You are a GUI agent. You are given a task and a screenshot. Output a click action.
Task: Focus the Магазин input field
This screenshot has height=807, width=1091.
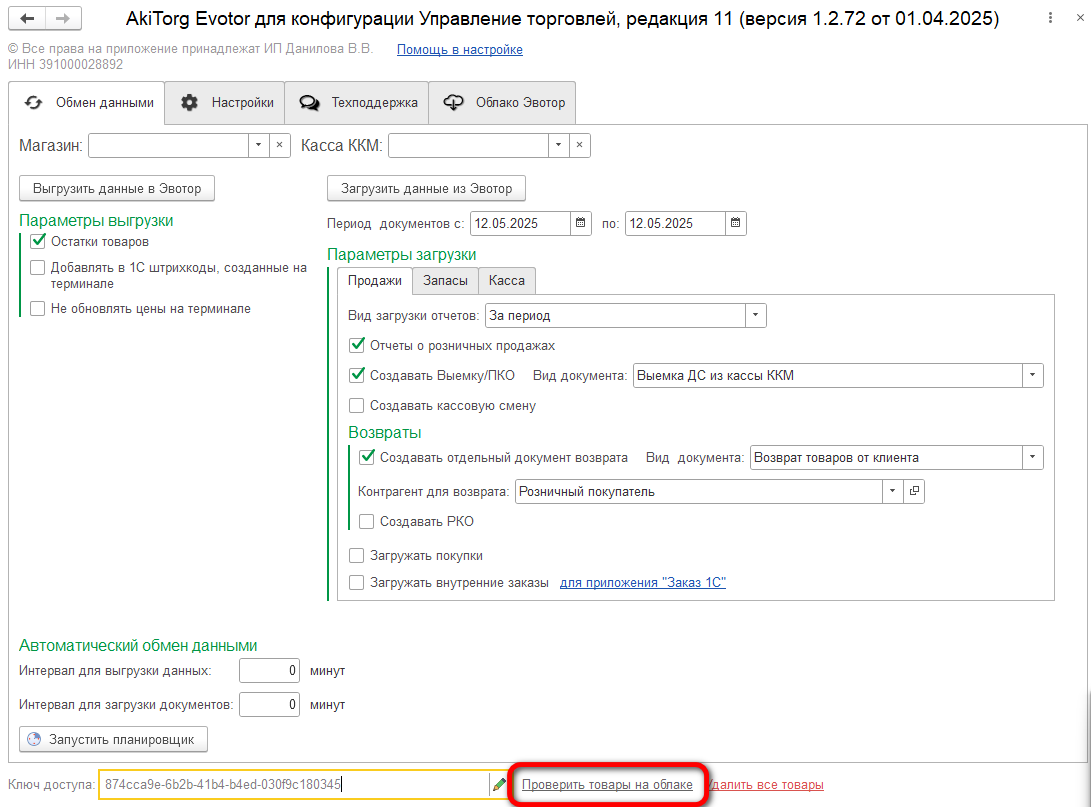[x=168, y=145]
